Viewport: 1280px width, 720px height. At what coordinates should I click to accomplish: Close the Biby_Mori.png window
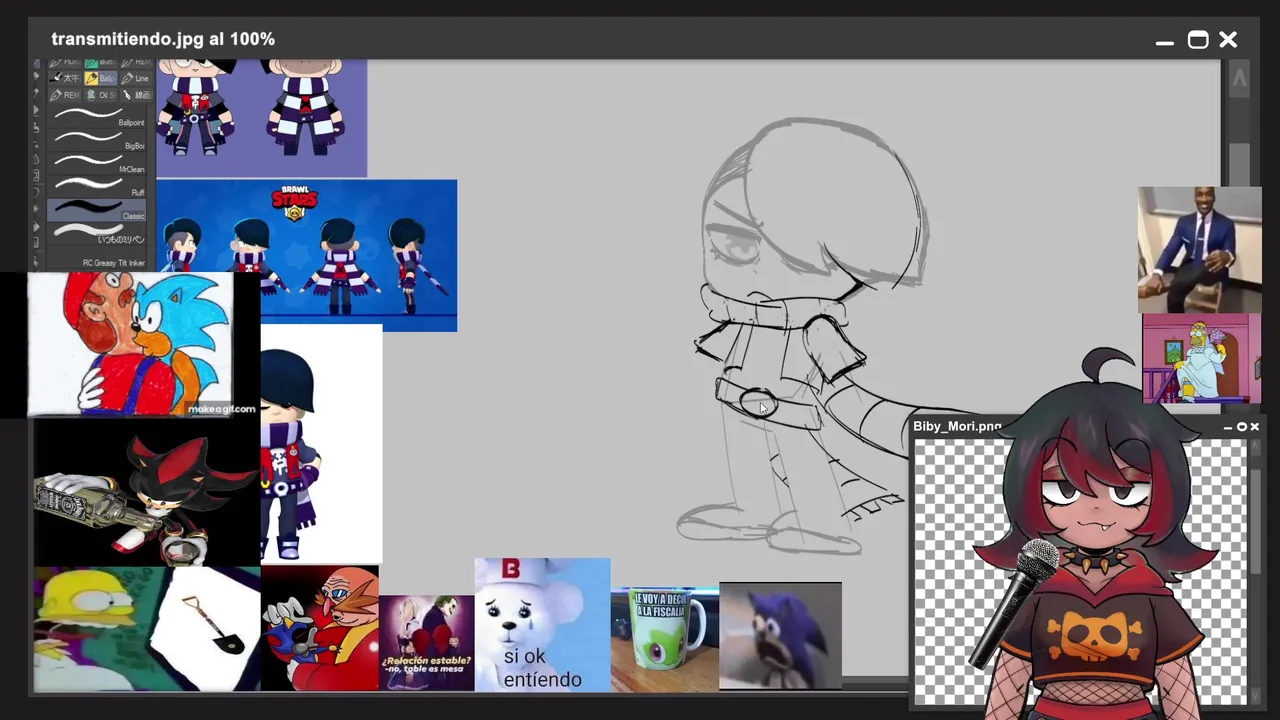tap(1254, 427)
